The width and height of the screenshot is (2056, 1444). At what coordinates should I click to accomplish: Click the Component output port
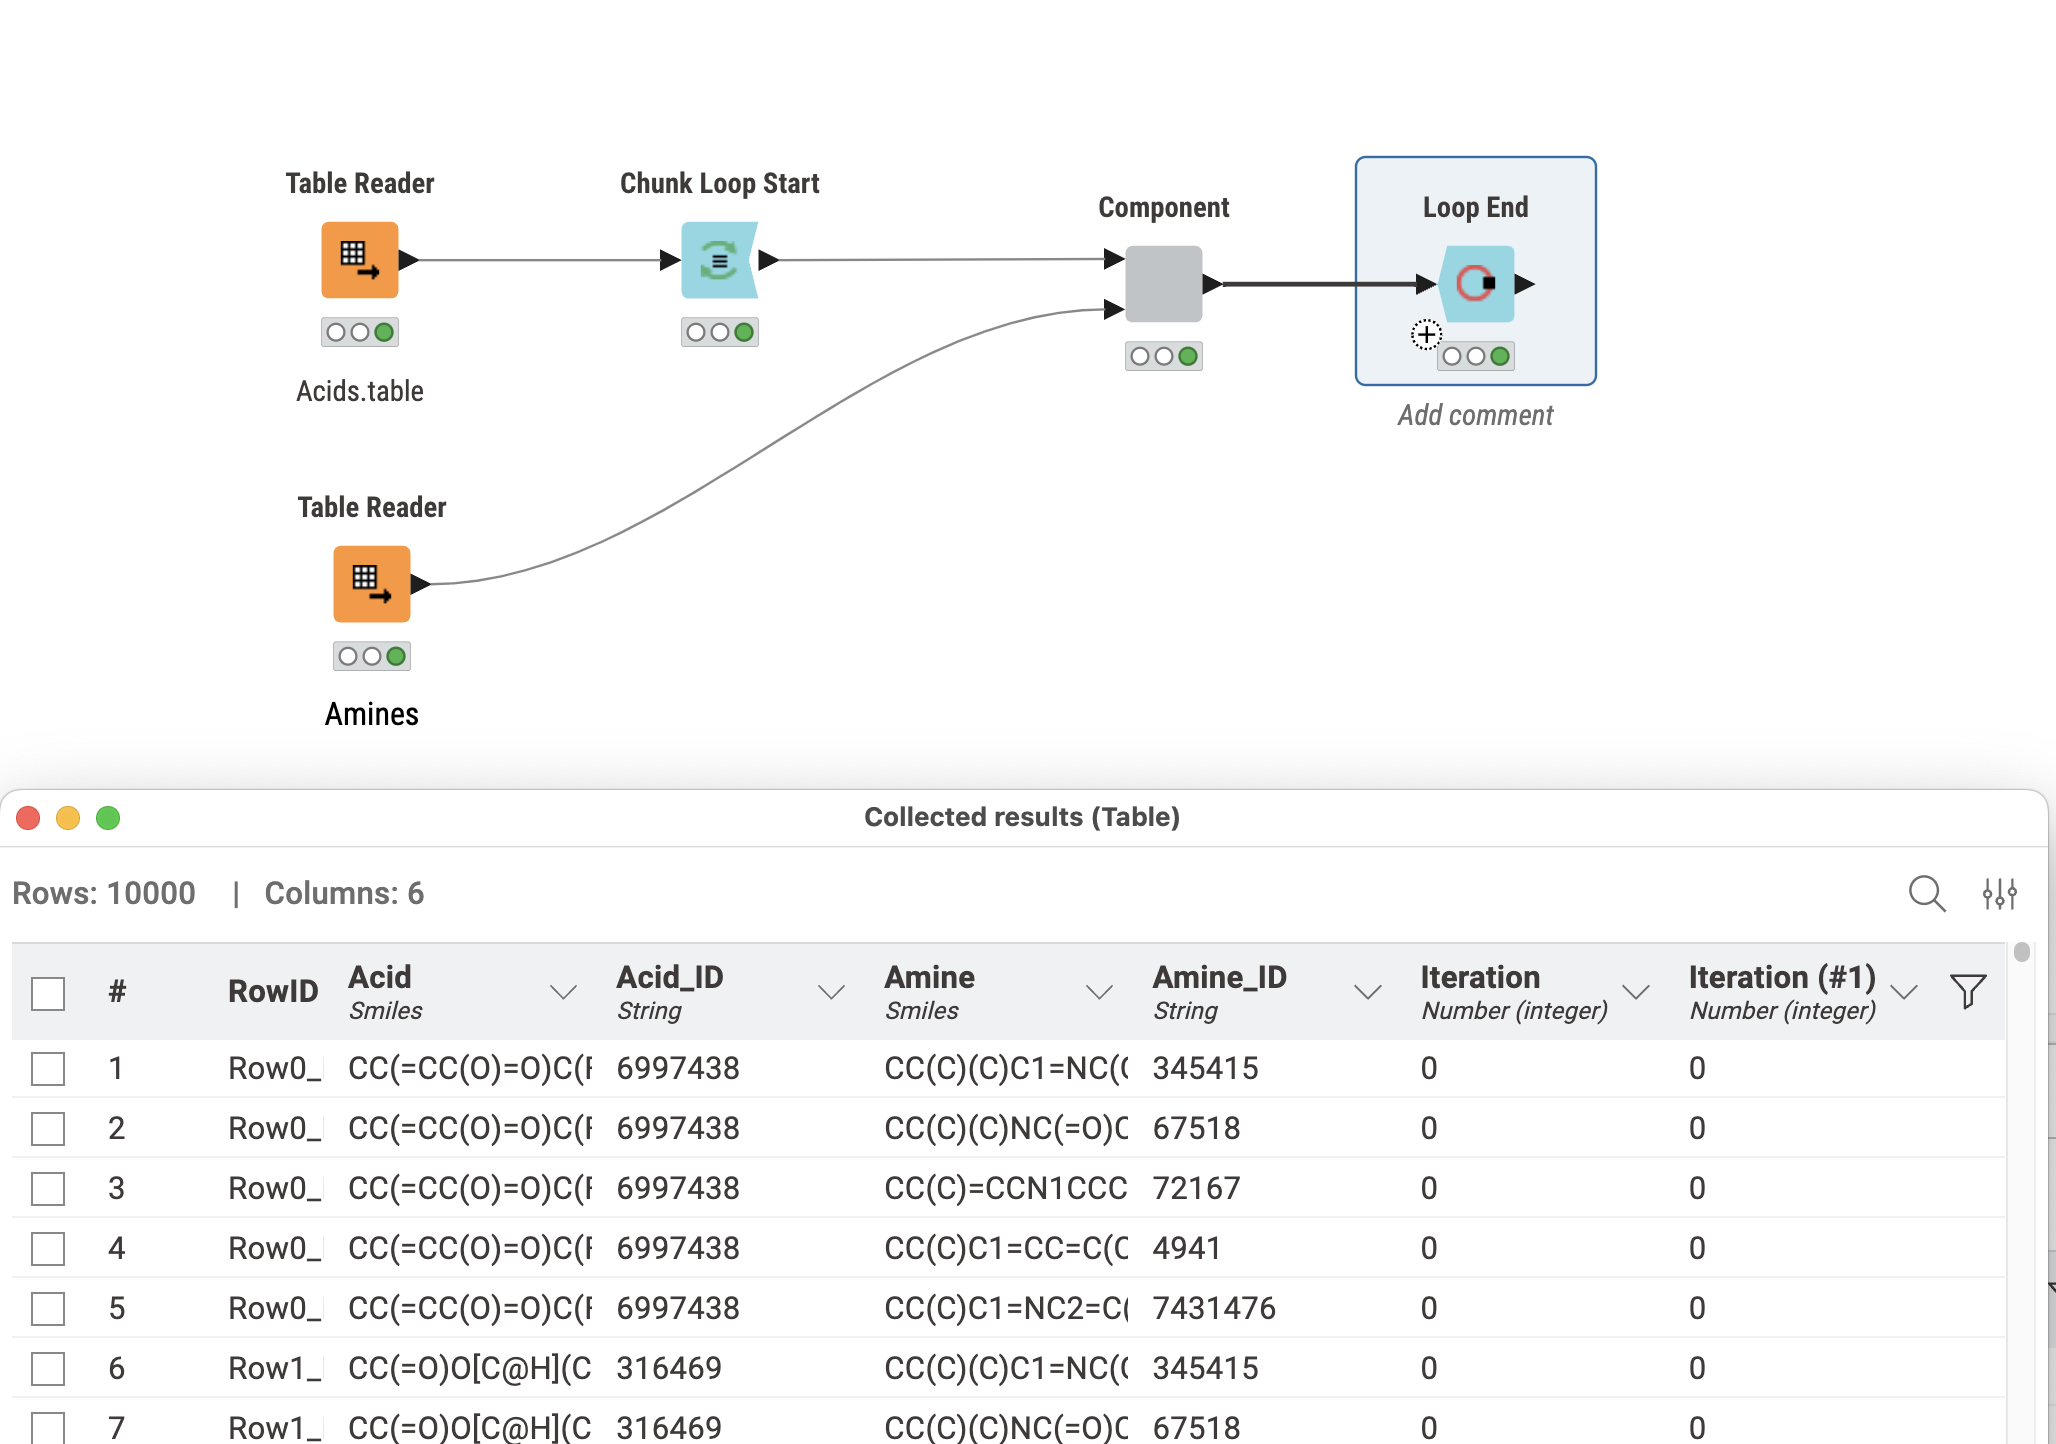(x=1212, y=284)
